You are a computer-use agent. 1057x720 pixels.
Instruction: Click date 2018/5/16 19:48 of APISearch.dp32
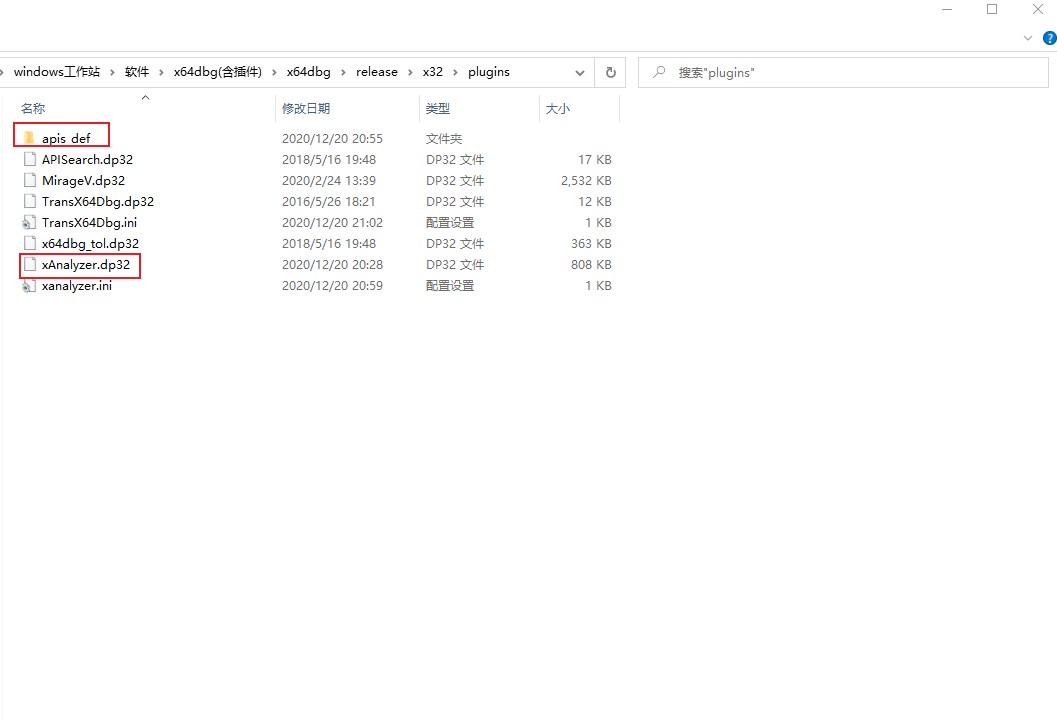click(329, 159)
